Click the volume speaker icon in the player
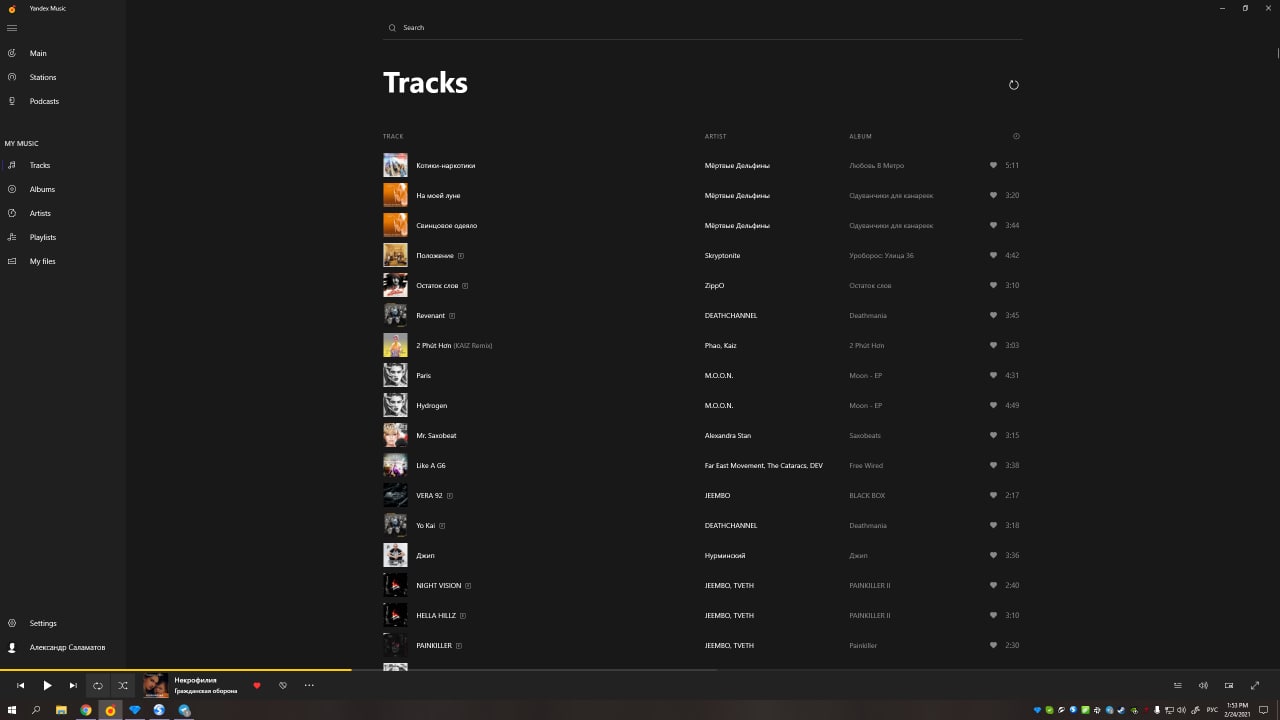 click(x=1203, y=685)
